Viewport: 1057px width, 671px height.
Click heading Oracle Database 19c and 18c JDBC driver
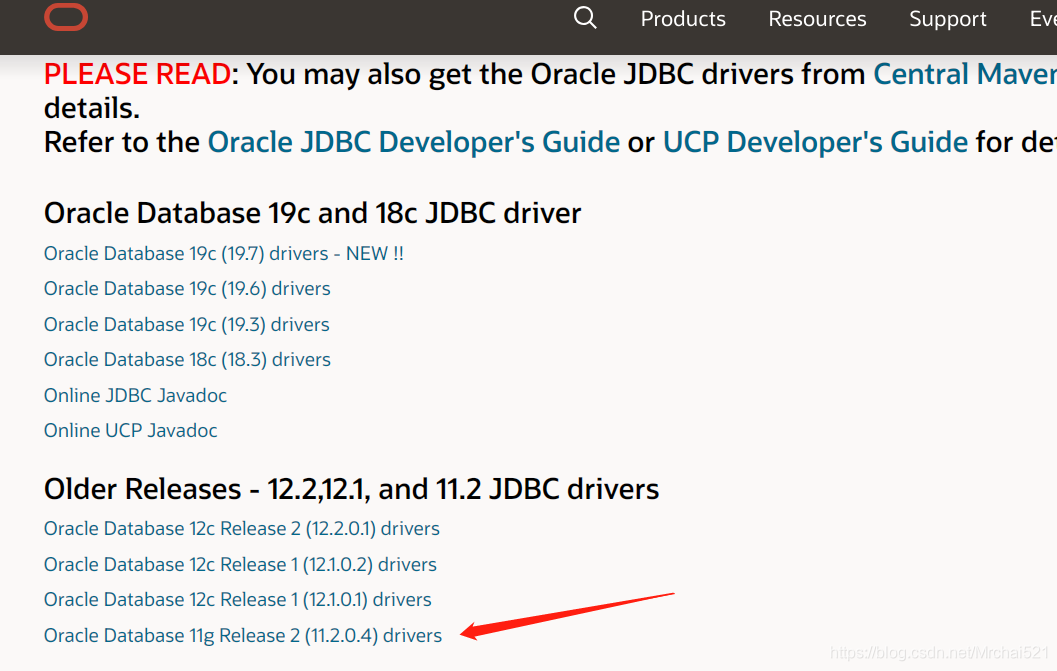click(313, 213)
